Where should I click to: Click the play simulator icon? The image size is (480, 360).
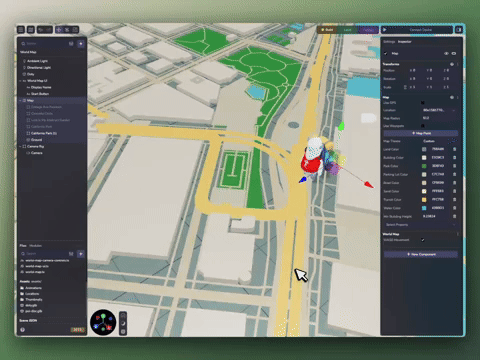(384, 30)
